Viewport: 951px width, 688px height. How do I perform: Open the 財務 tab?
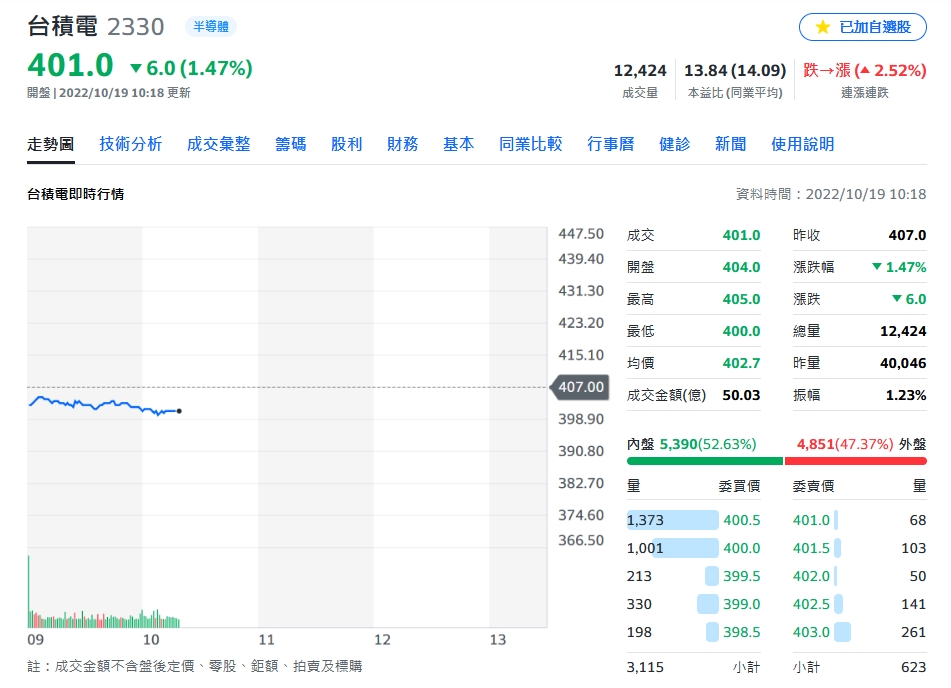(x=403, y=144)
